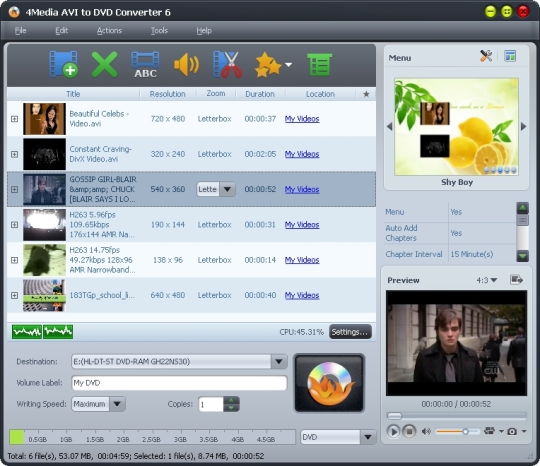The height and width of the screenshot is (466, 540).
Task: Open dropdown arrow beside stars icon
Action: [x=289, y=64]
